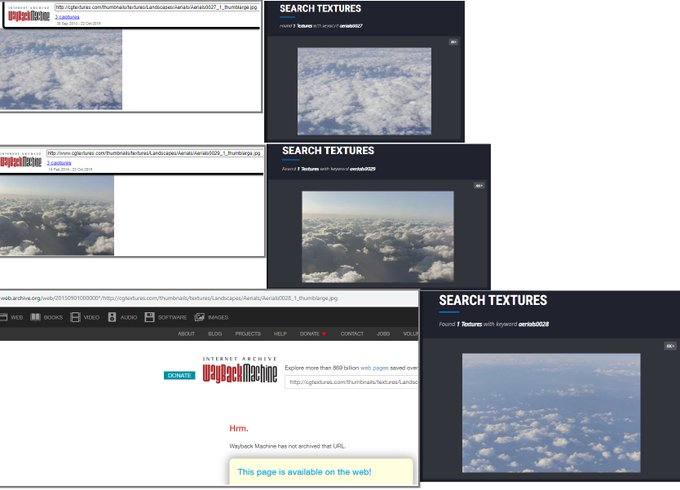Viewport: 680px width, 490px height.
Task: Open the archived Aerials0027 cloud thumbnail
Action: [x=61, y=69]
